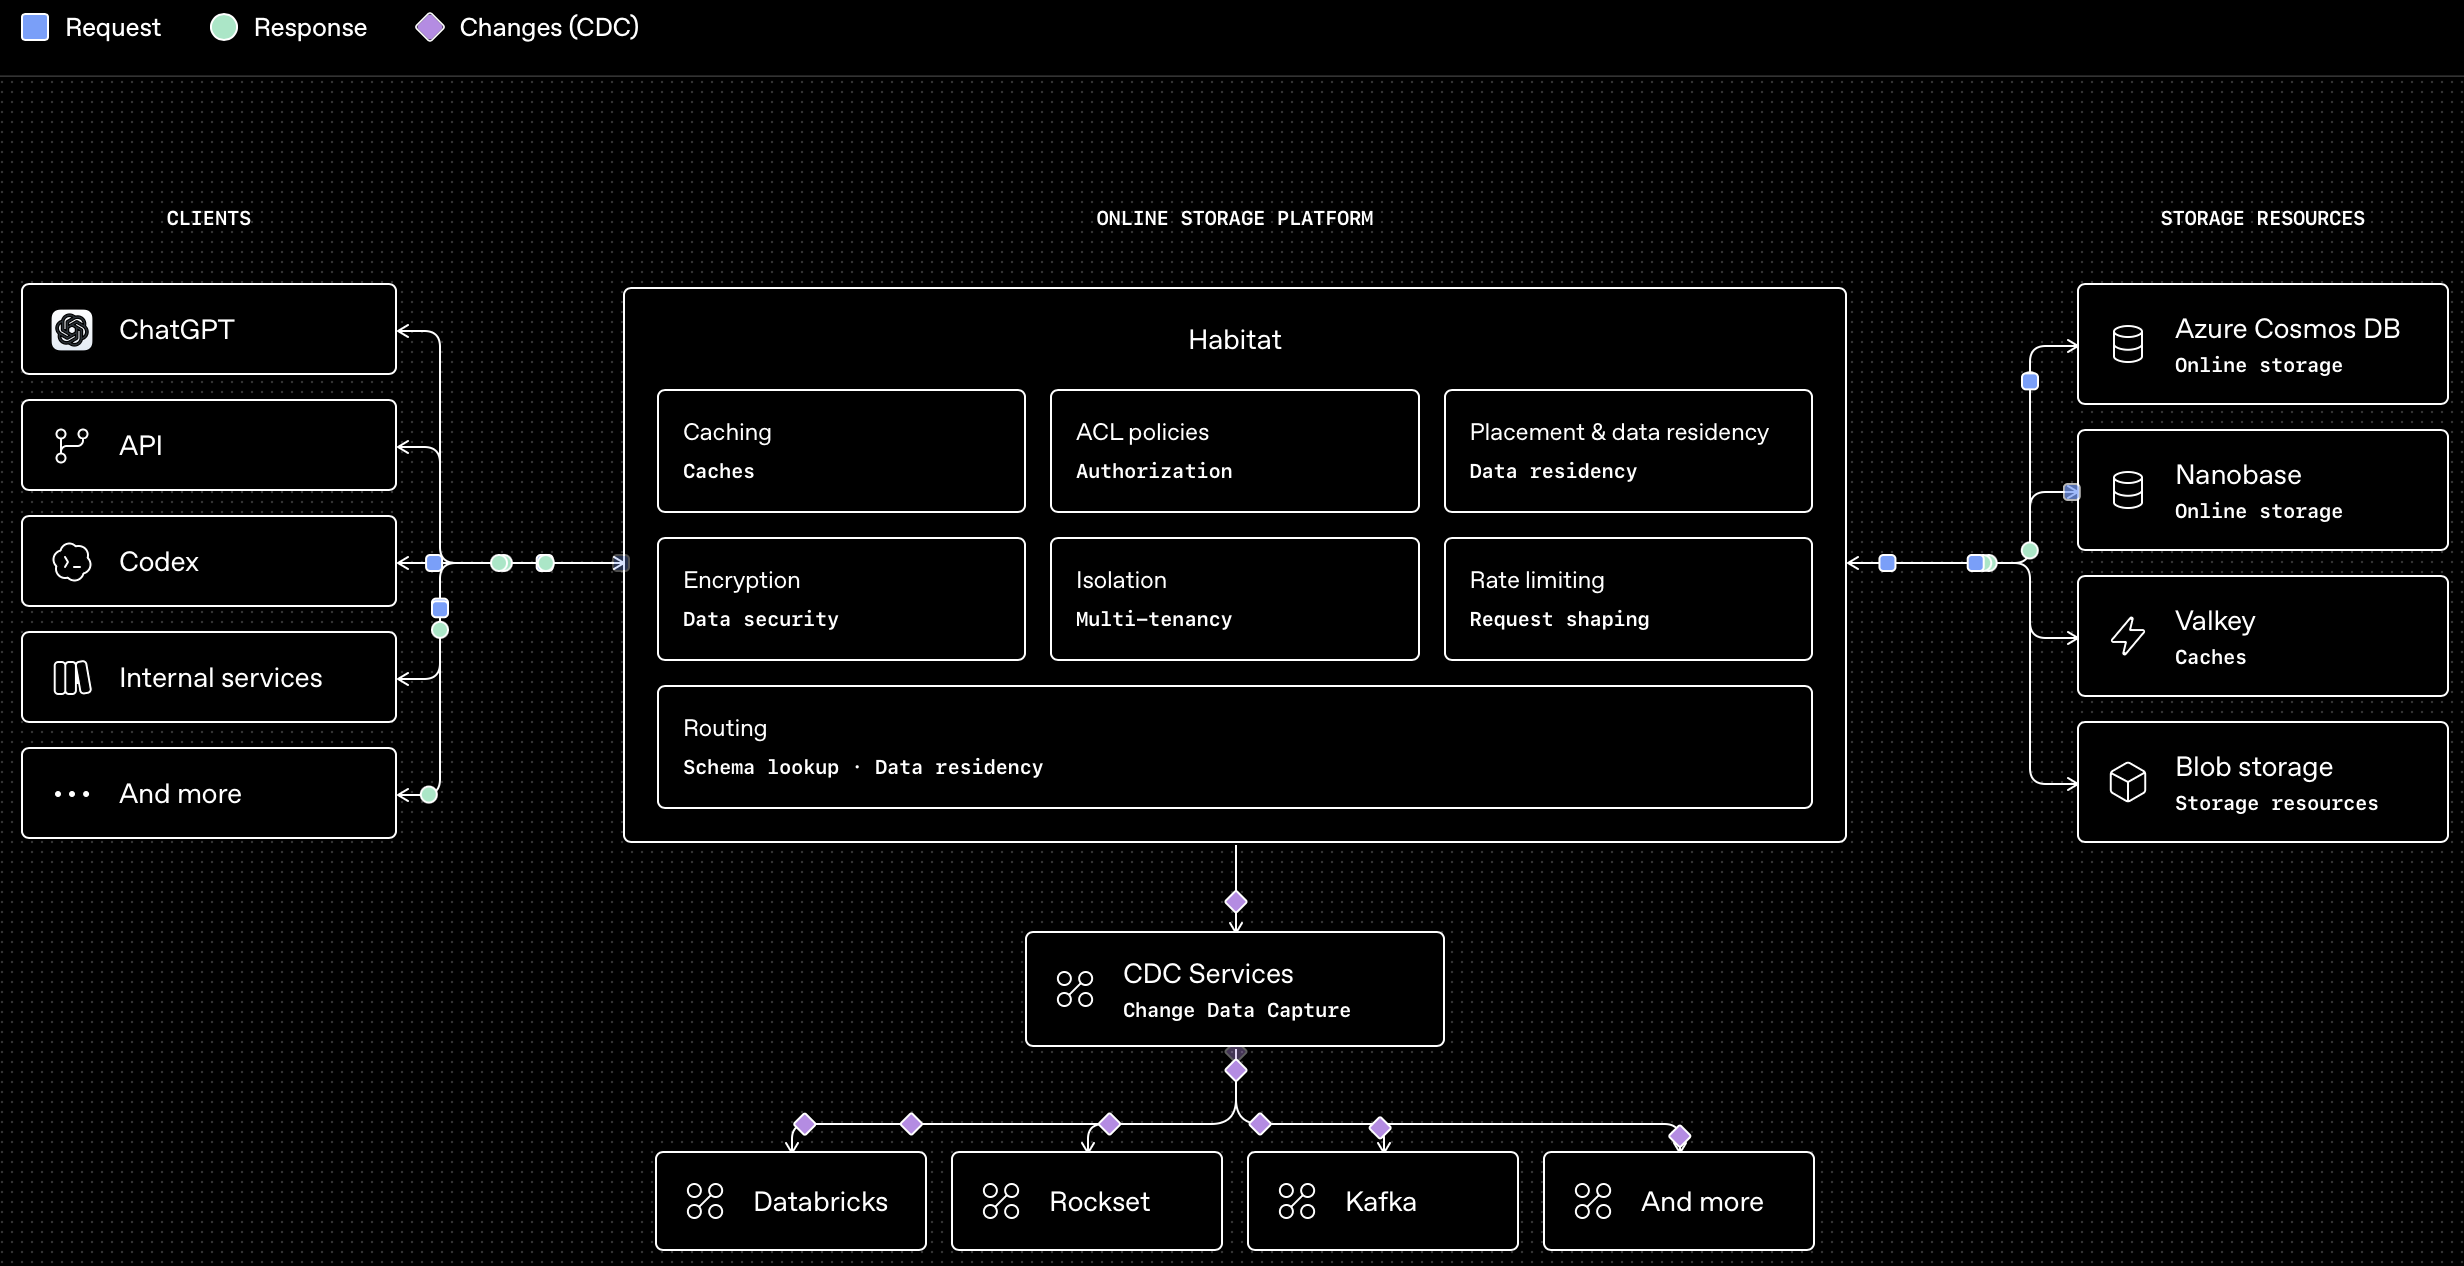
Task: Select the Routing card
Action: pyautogui.click(x=1235, y=747)
